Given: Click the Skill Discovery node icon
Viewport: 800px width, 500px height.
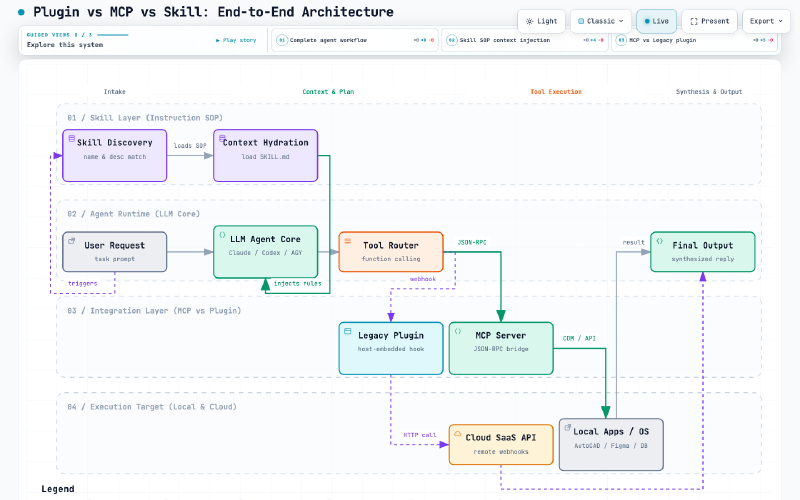Looking at the screenshot, I should point(72,138).
